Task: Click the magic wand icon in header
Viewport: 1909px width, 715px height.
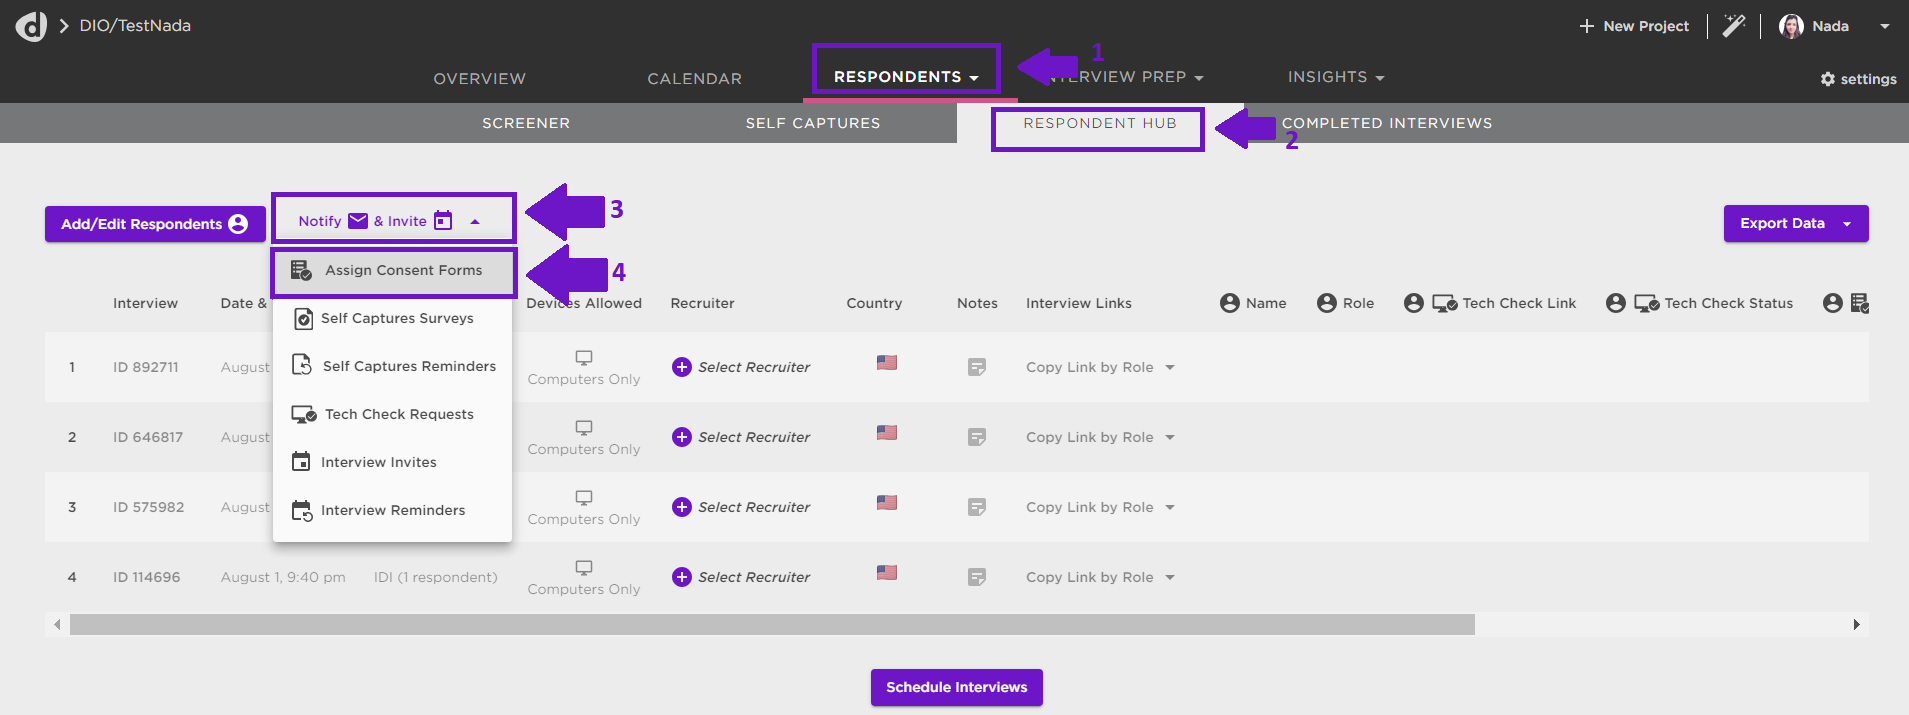Action: 1734,26
